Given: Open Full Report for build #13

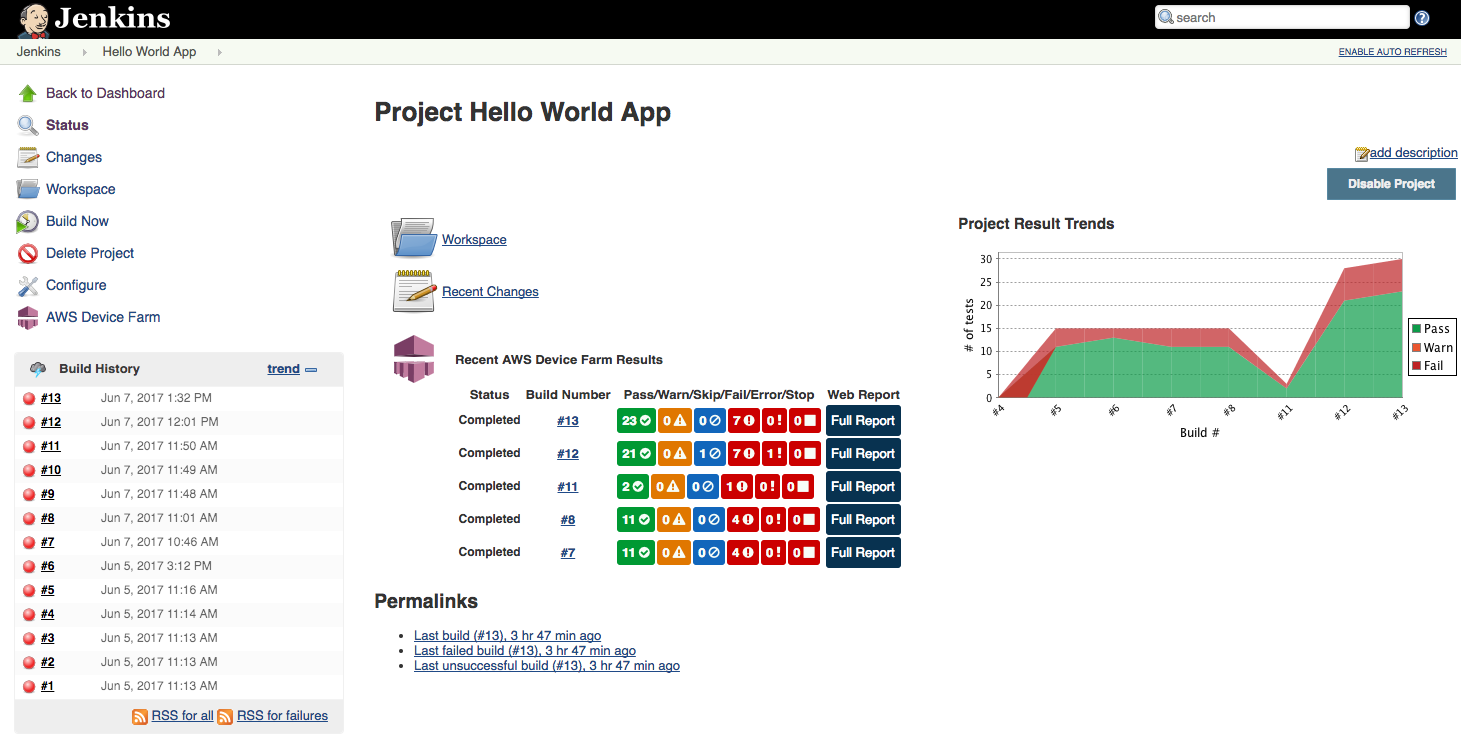Looking at the screenshot, I should tap(863, 421).
